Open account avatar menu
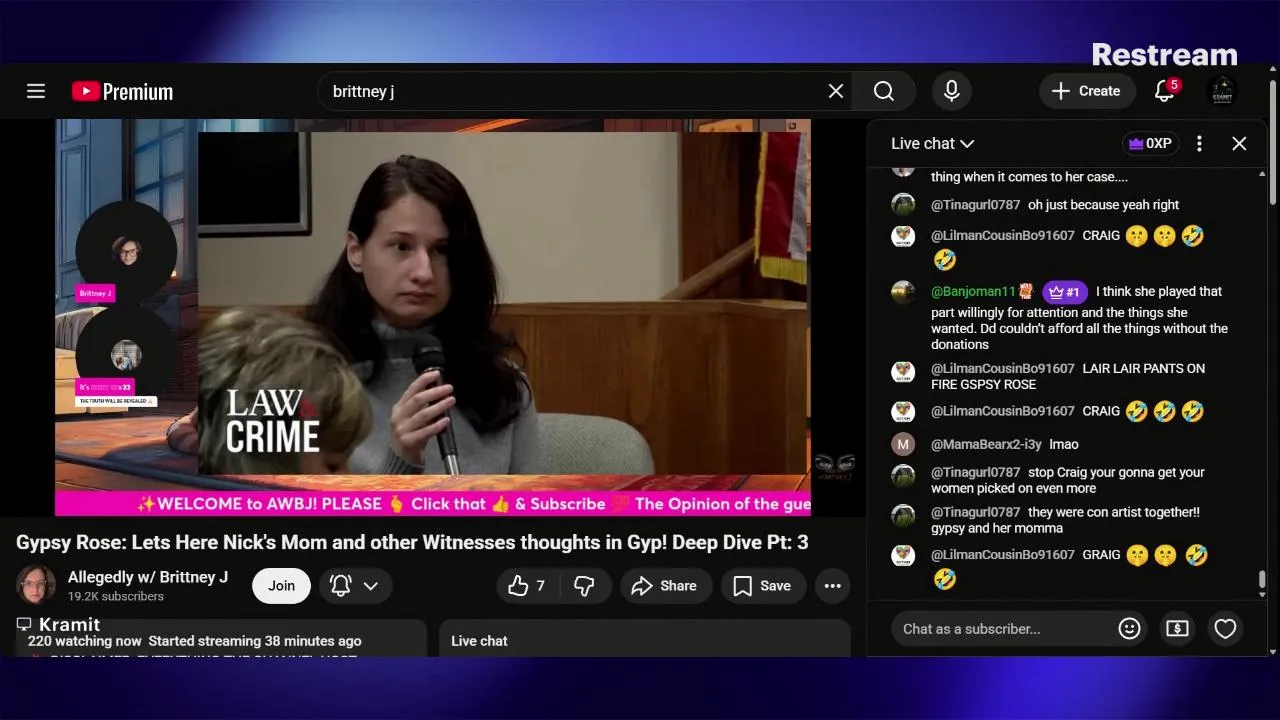Viewport: 1280px width, 720px height. tap(1221, 91)
